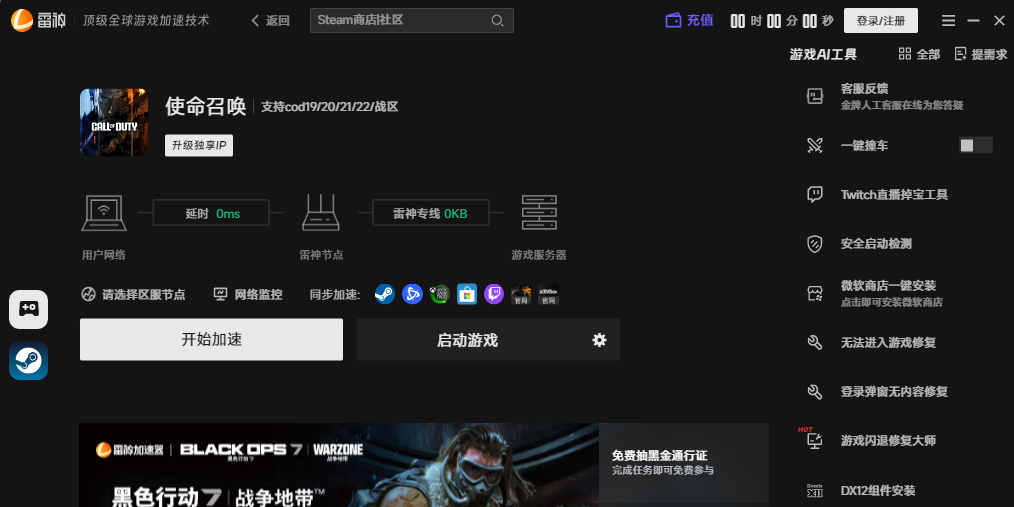This screenshot has height=507, width=1014.
Task: Click 游戏AI工具 heading
Action: (823, 55)
